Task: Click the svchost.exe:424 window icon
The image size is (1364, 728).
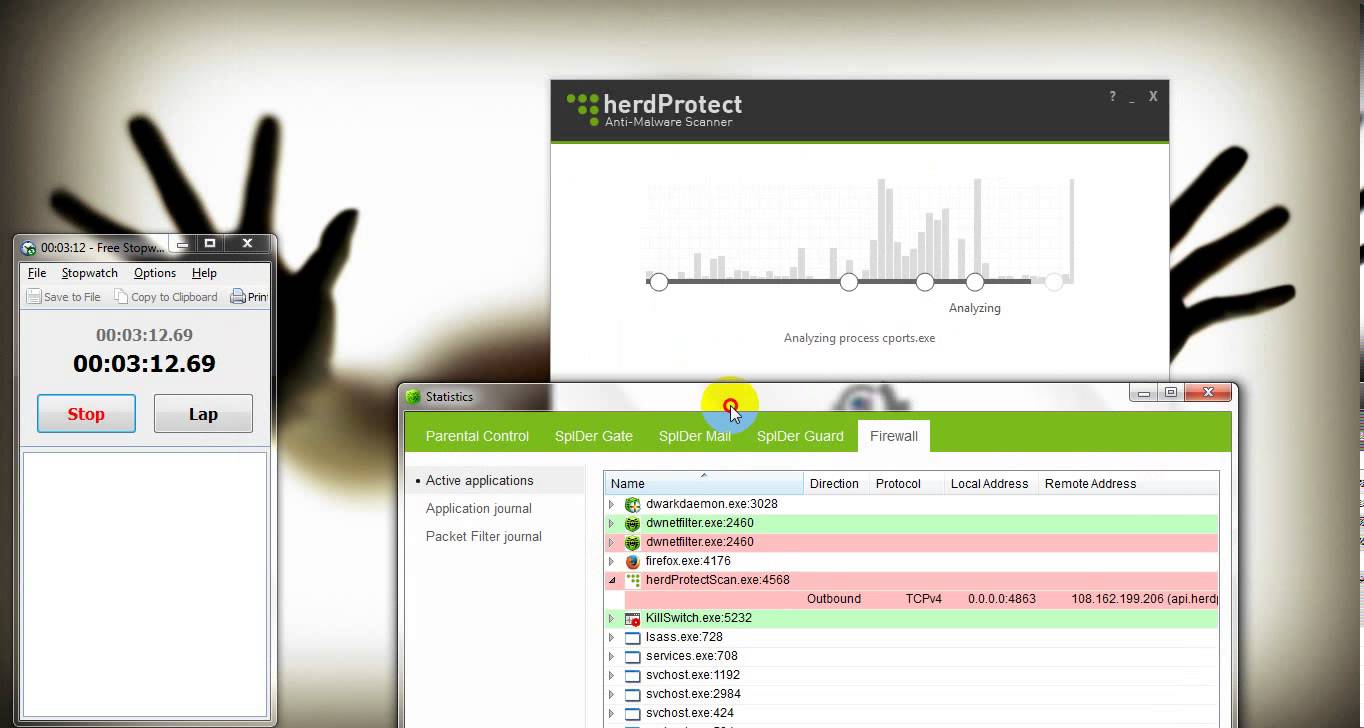Action: click(x=632, y=714)
